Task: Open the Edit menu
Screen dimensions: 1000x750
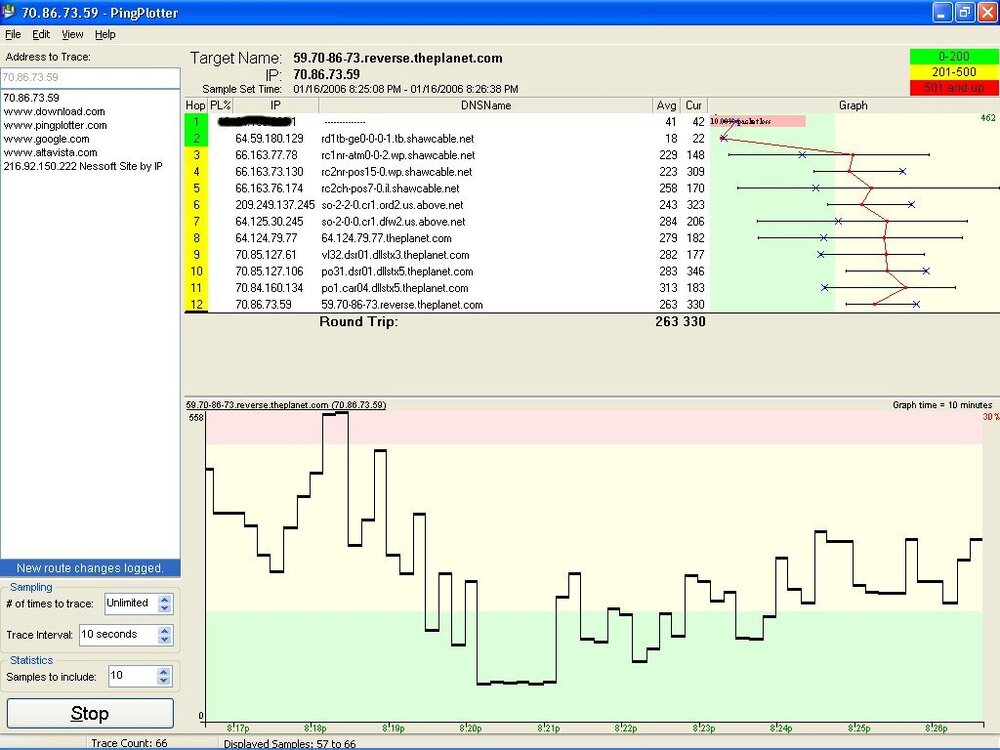Action: tap(41, 34)
